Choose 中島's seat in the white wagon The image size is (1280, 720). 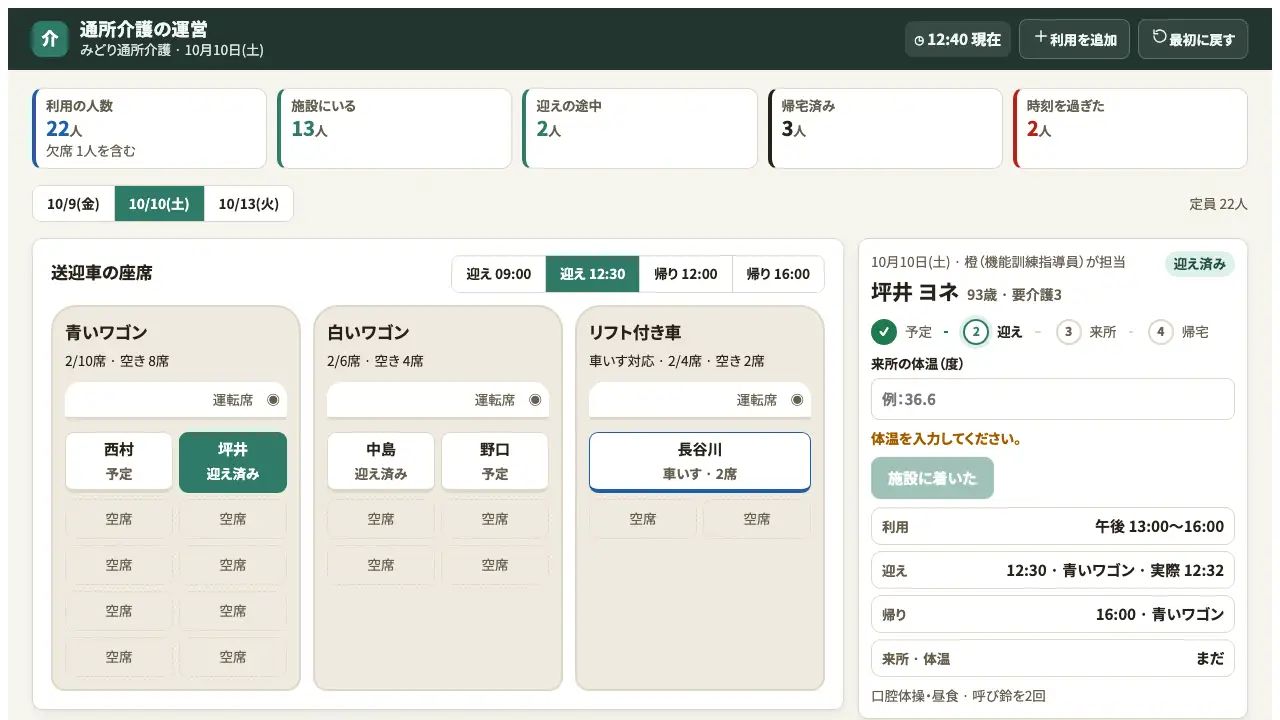(x=381, y=462)
